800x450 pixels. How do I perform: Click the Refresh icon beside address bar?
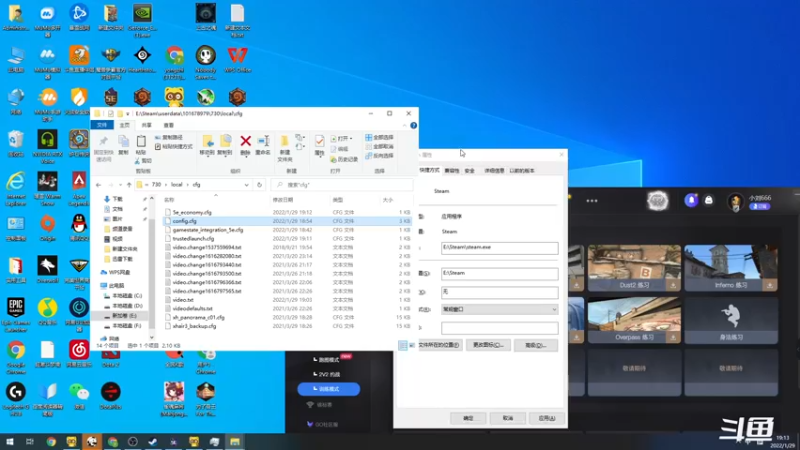coord(259,185)
